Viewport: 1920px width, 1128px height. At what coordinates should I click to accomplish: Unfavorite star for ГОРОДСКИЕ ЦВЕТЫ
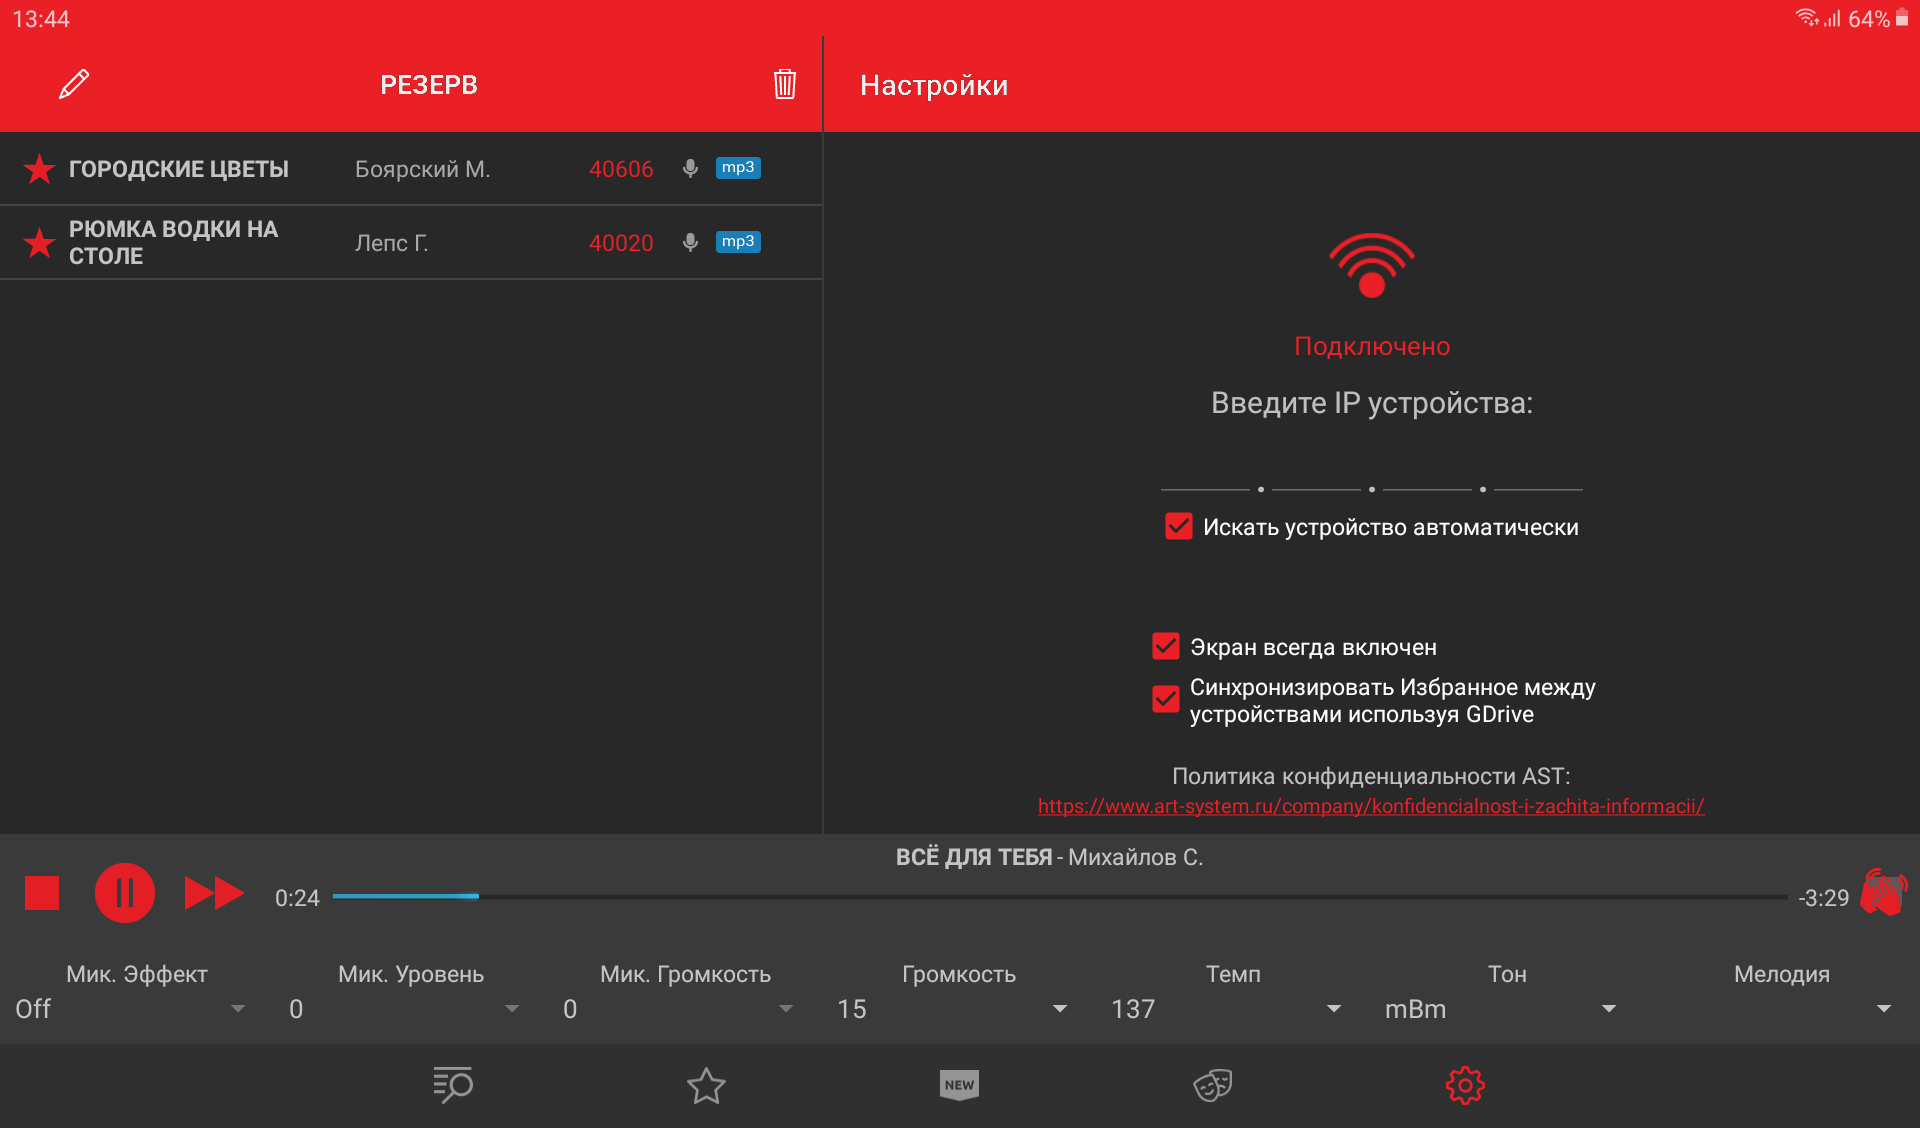tap(39, 169)
